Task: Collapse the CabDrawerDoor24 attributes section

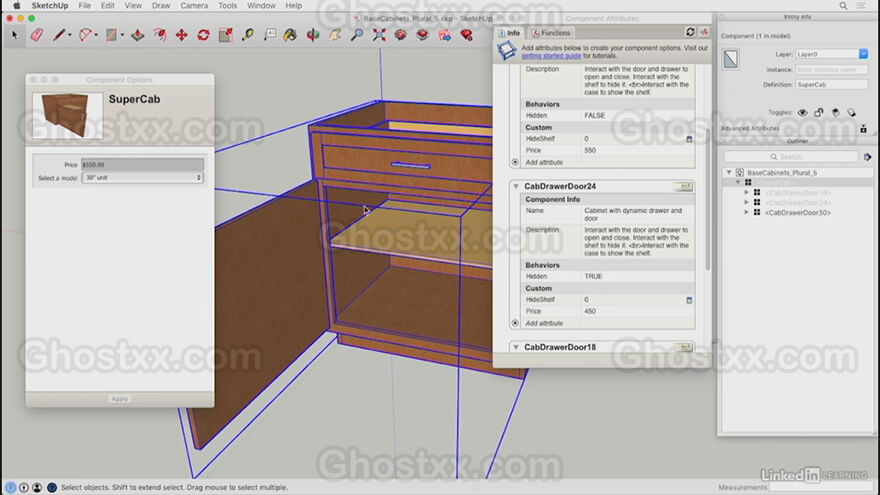Action: pos(516,186)
